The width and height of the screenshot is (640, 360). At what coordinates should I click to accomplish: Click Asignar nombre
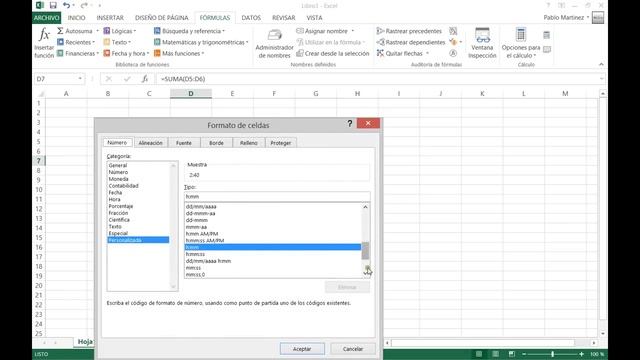326,31
